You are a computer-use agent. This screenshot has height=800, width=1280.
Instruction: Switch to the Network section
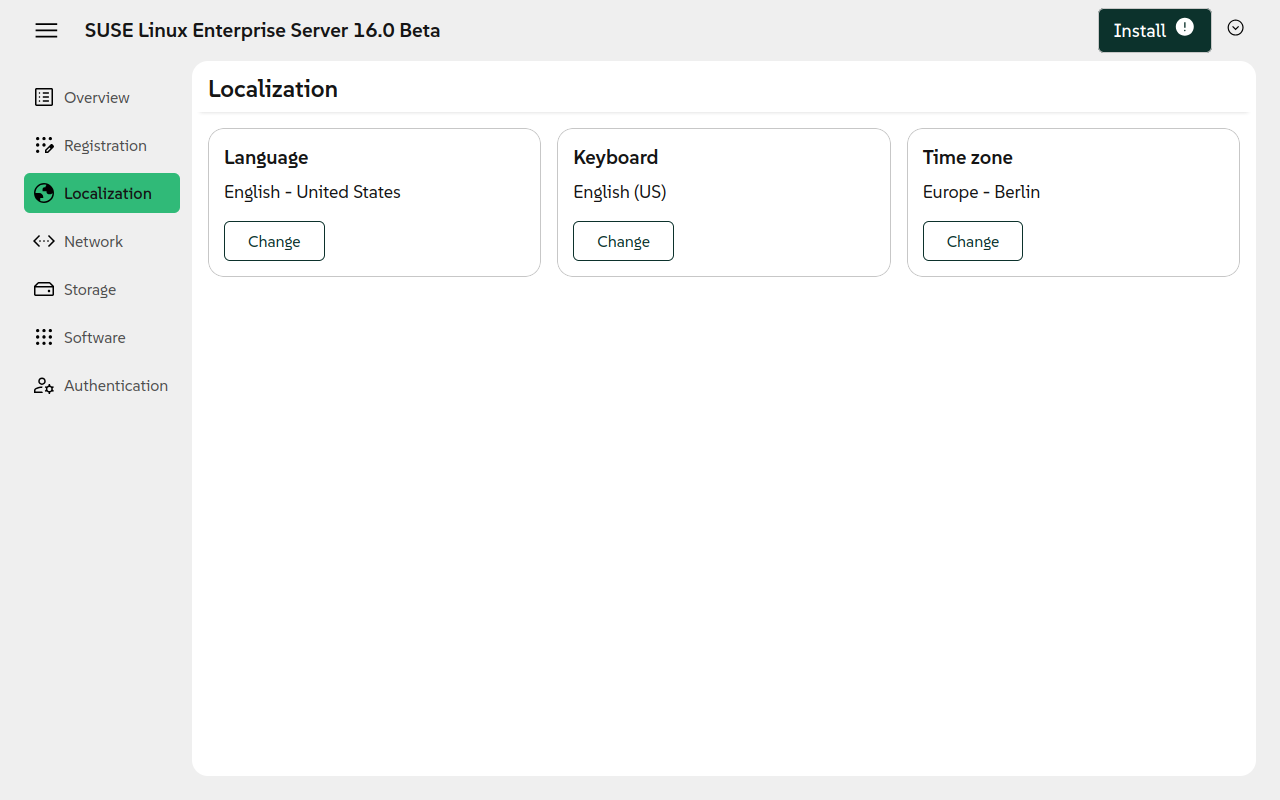click(93, 241)
